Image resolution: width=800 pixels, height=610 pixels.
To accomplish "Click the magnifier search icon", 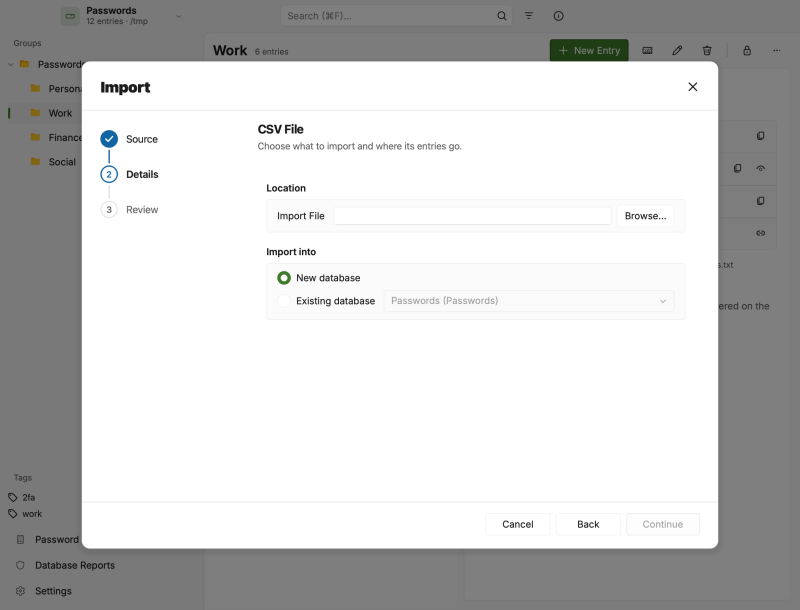I will (502, 16).
